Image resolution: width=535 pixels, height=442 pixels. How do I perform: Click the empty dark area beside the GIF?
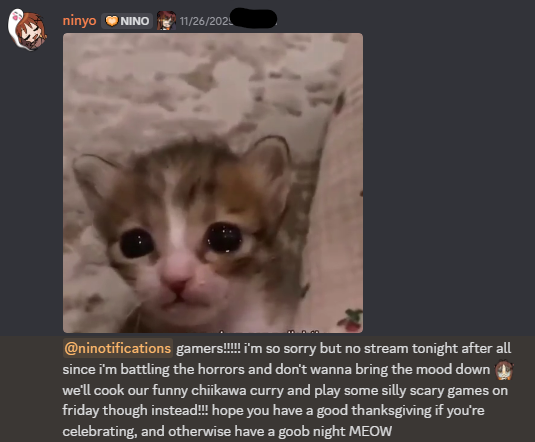point(447,183)
